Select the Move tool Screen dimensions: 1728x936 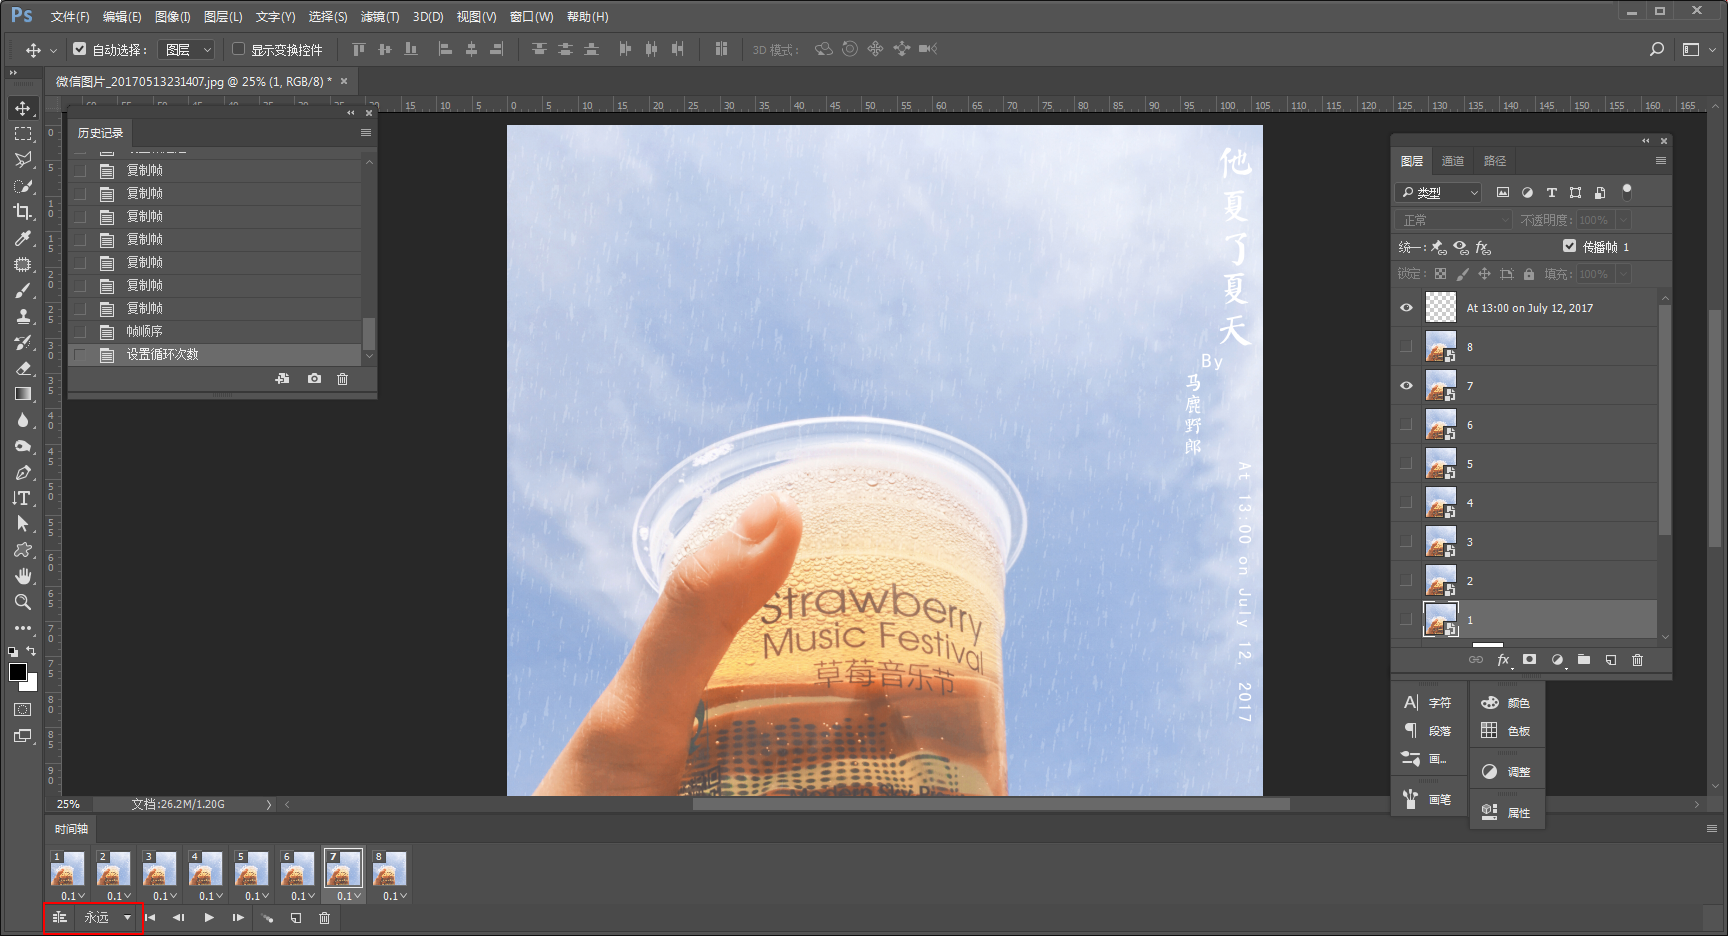tap(23, 108)
